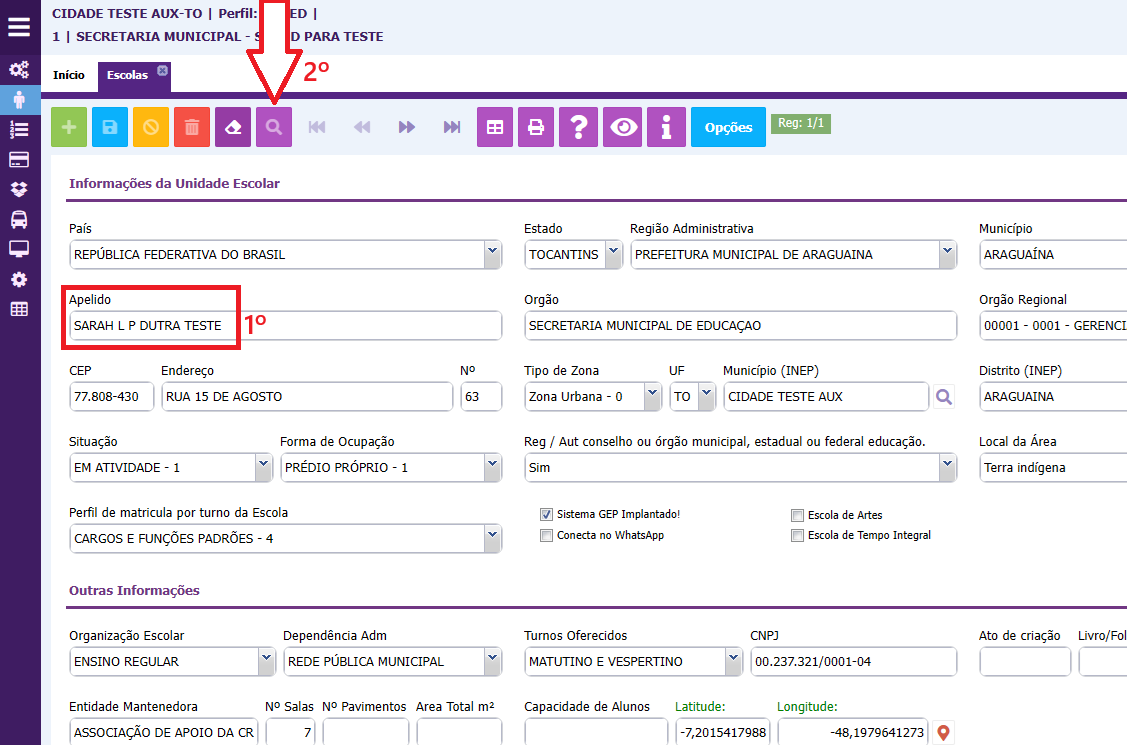Open the Situação dropdown
The height and width of the screenshot is (745, 1127).
pos(264,467)
